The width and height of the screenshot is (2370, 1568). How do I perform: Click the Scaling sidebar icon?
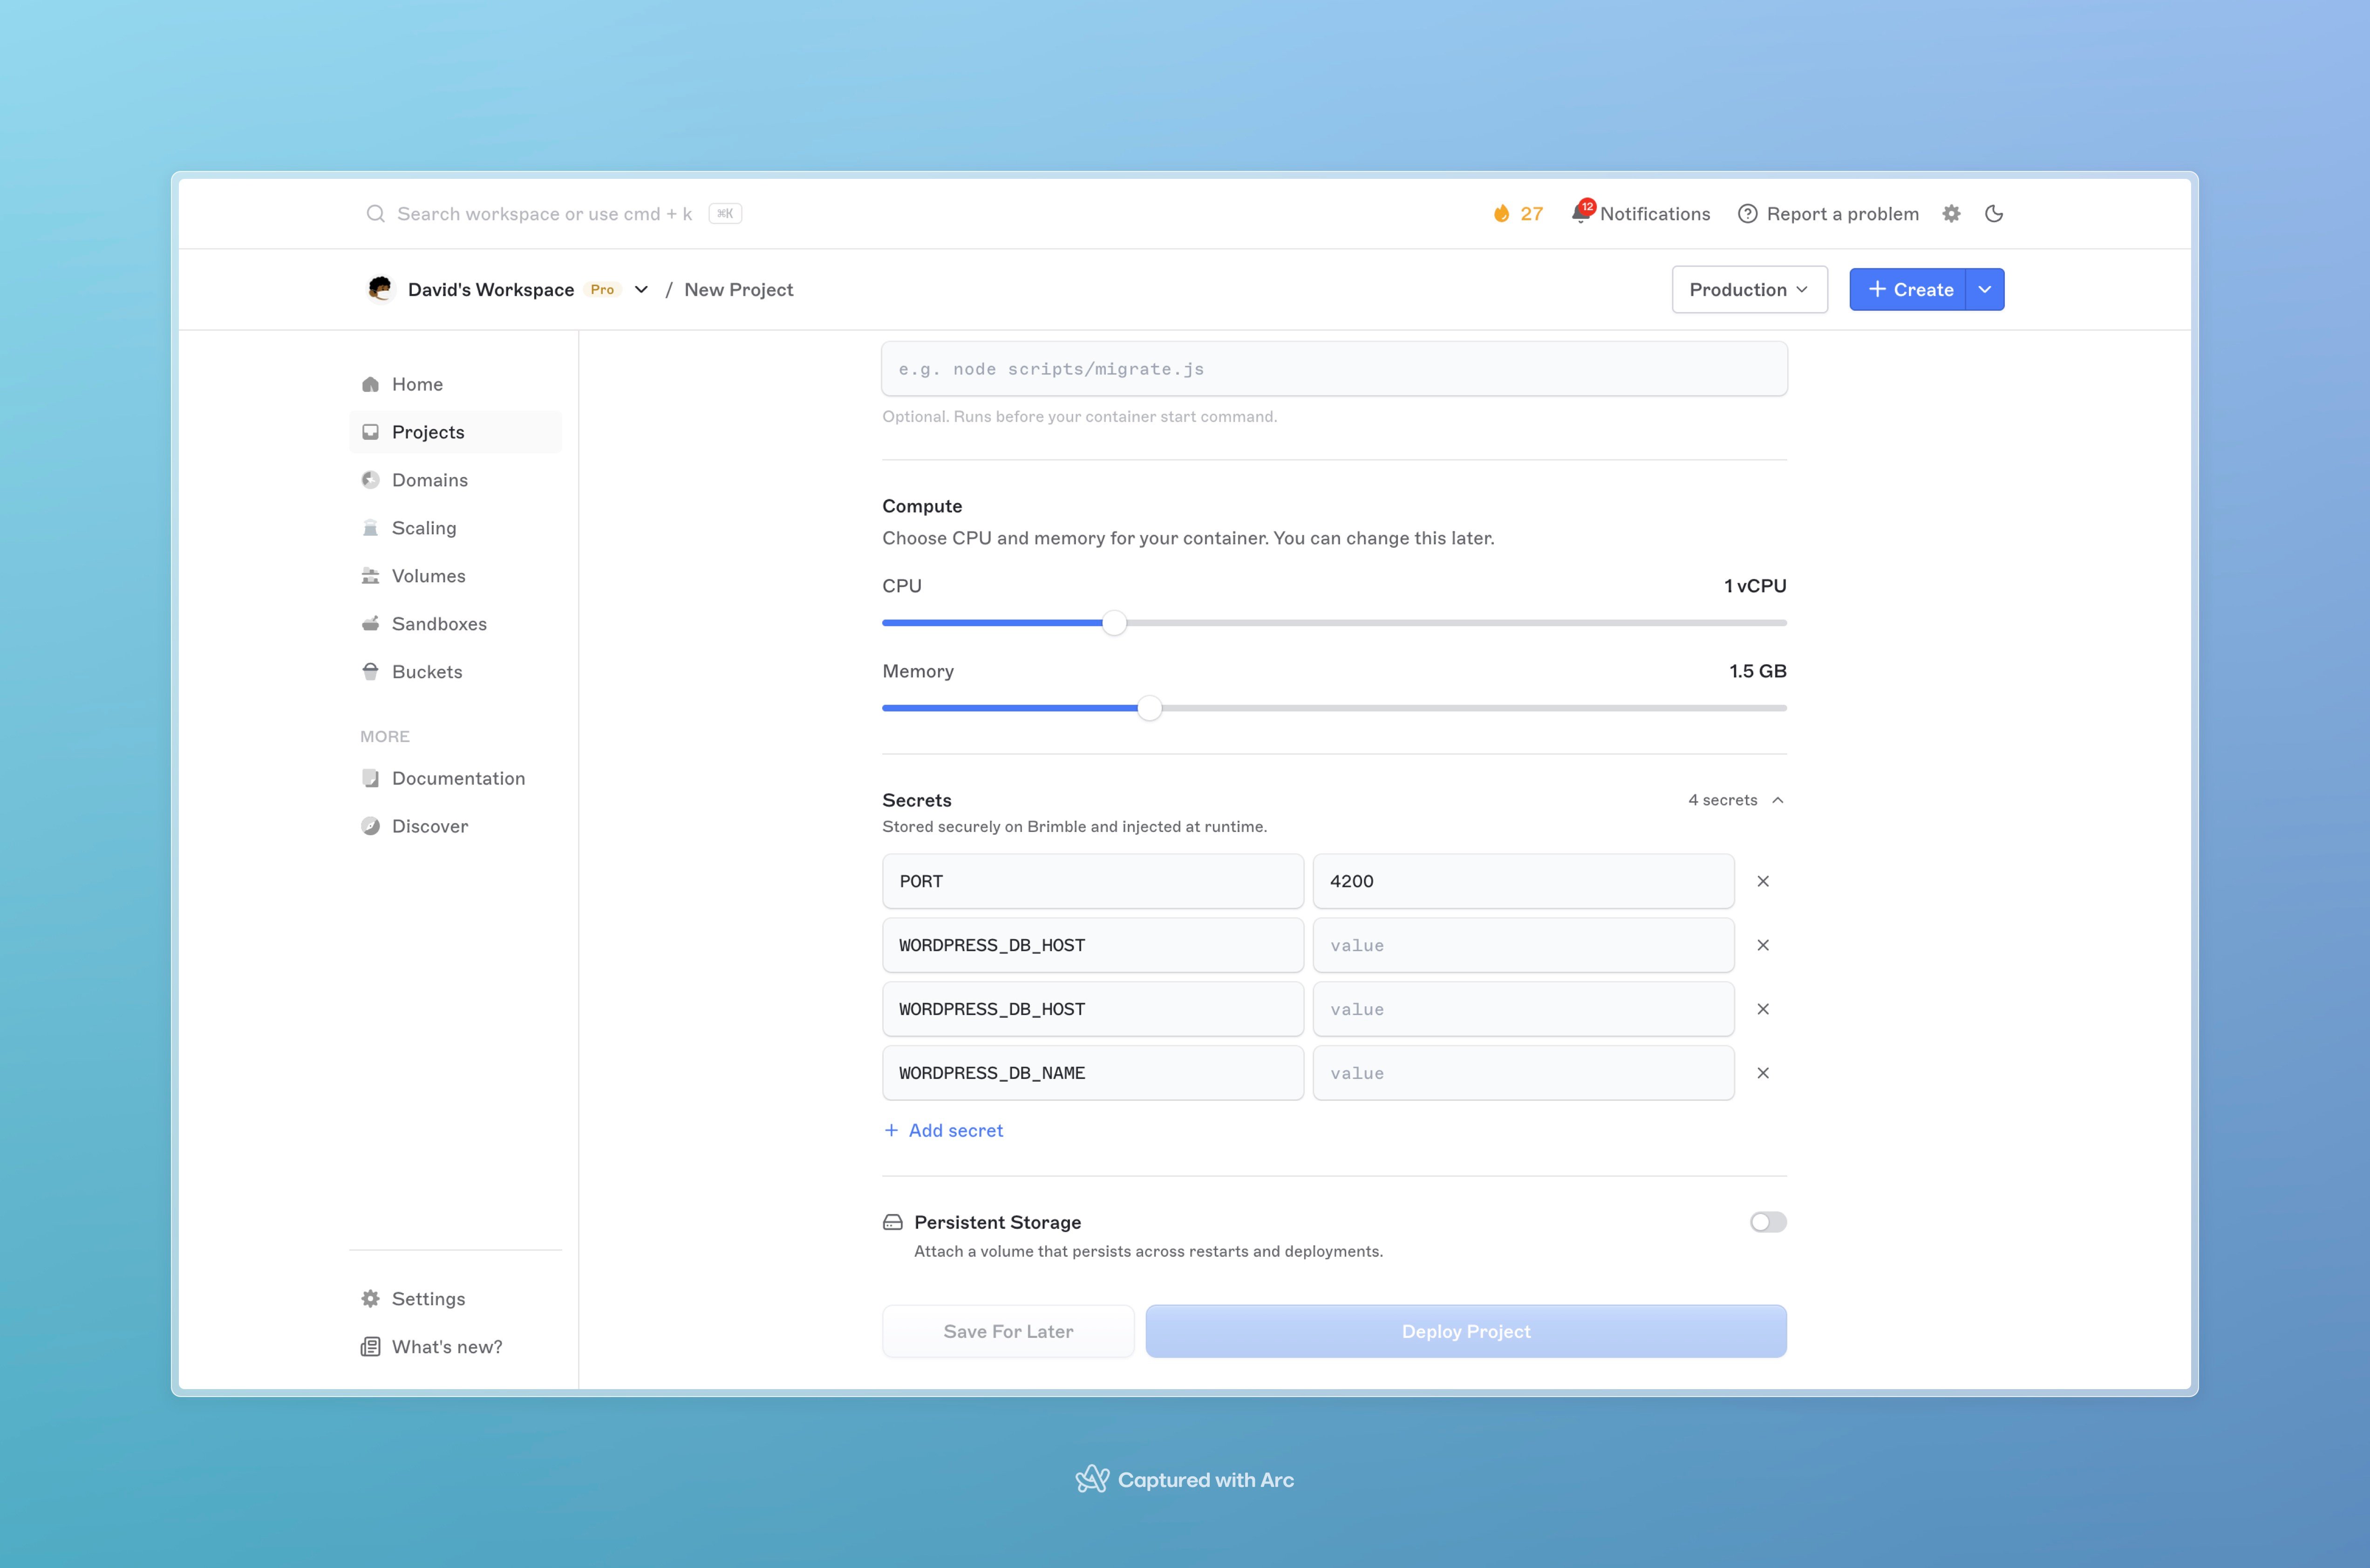pyautogui.click(x=370, y=528)
